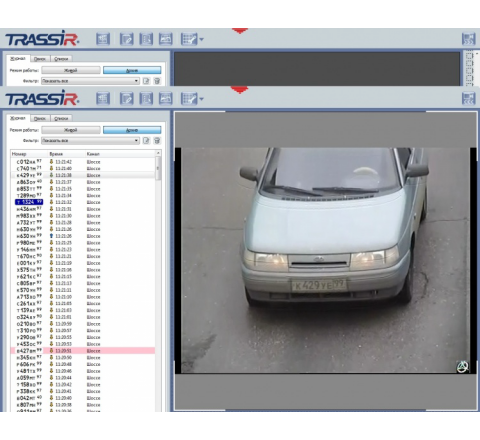Select the picture graph icon in the lower toolbar
This screenshot has width=480, height=440.
[166, 99]
